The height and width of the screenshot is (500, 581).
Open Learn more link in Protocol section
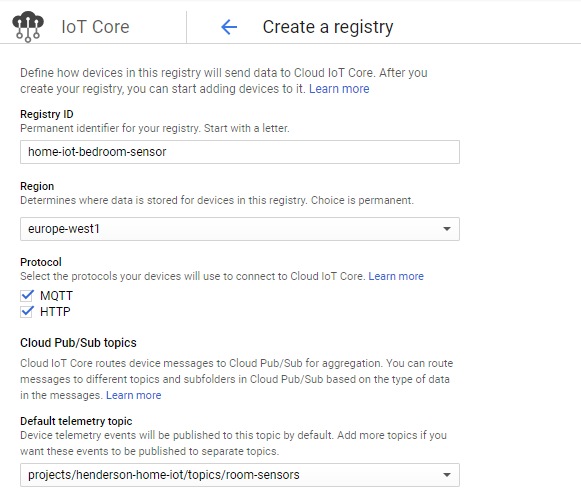click(396, 276)
